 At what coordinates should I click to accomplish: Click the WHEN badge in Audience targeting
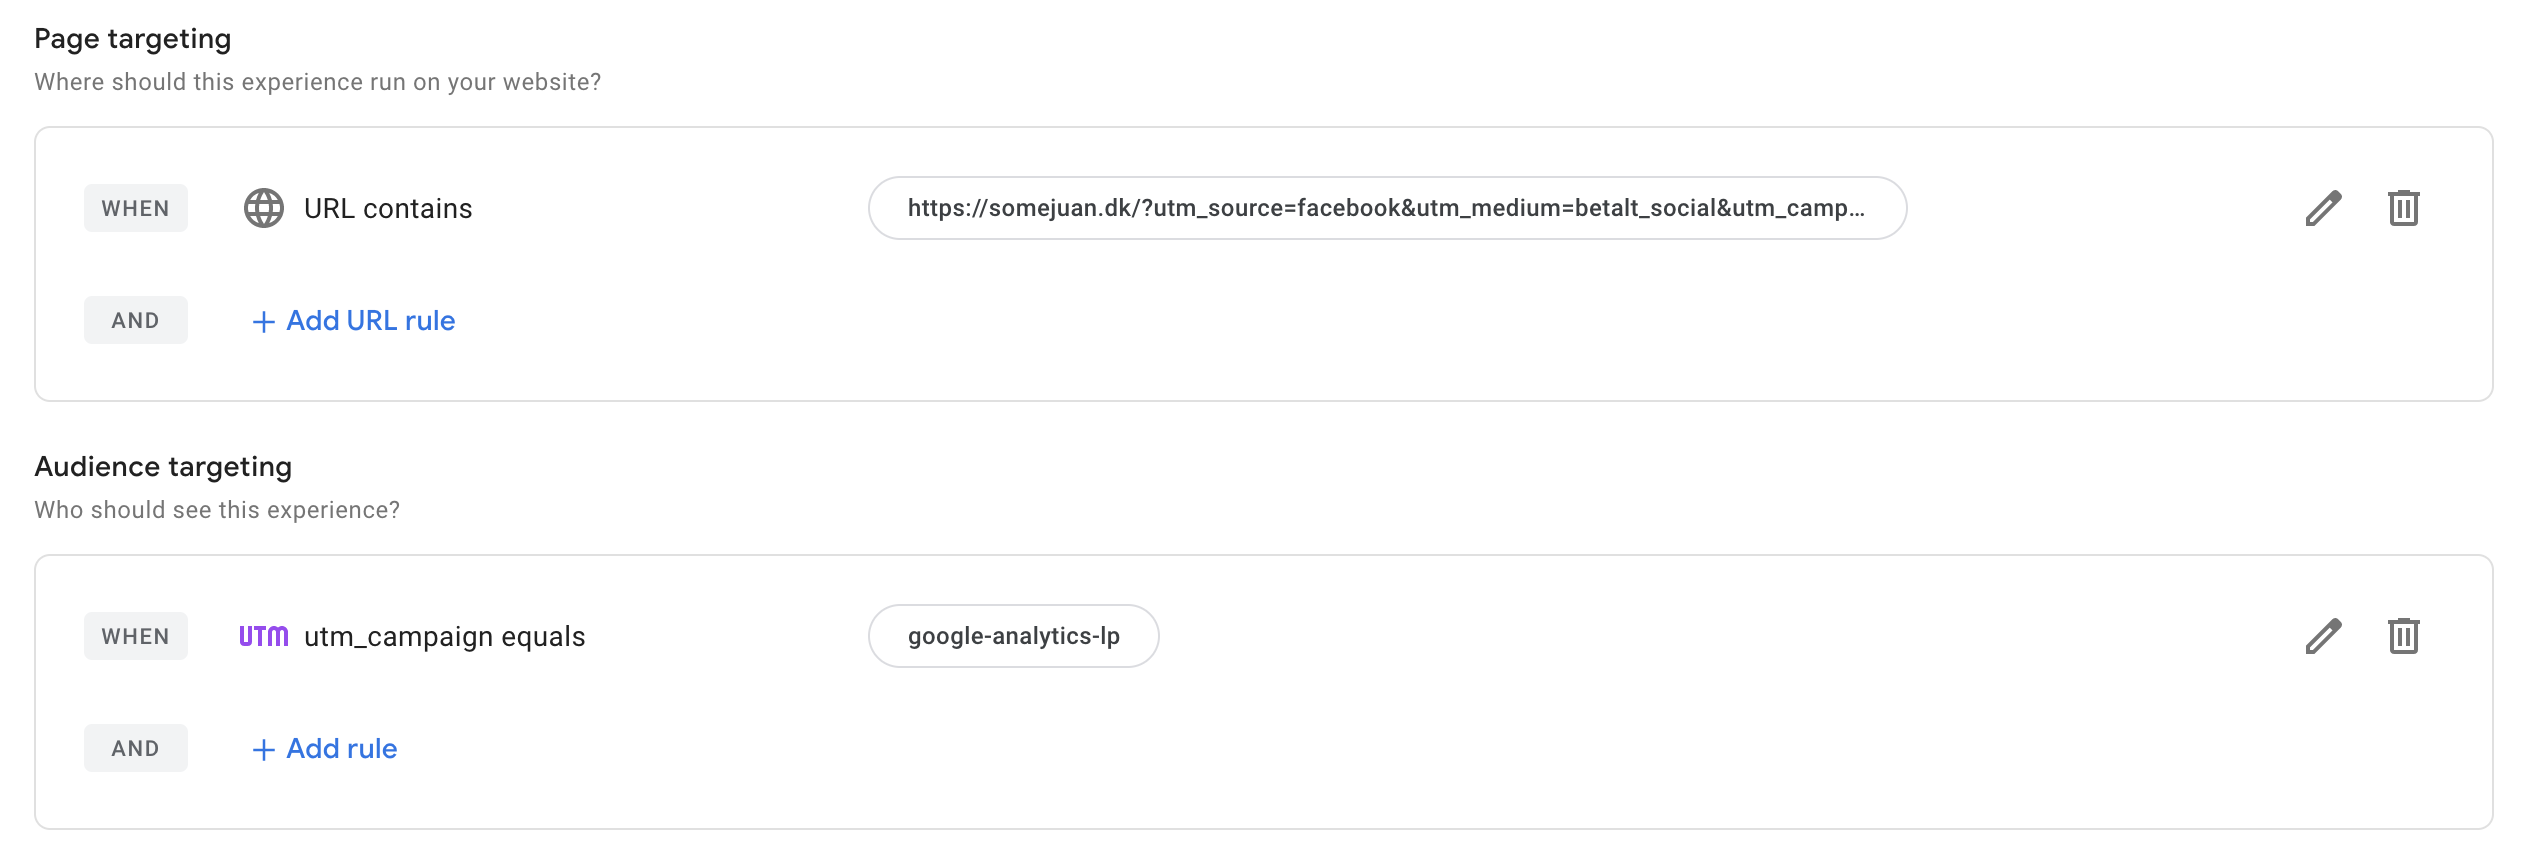click(136, 636)
